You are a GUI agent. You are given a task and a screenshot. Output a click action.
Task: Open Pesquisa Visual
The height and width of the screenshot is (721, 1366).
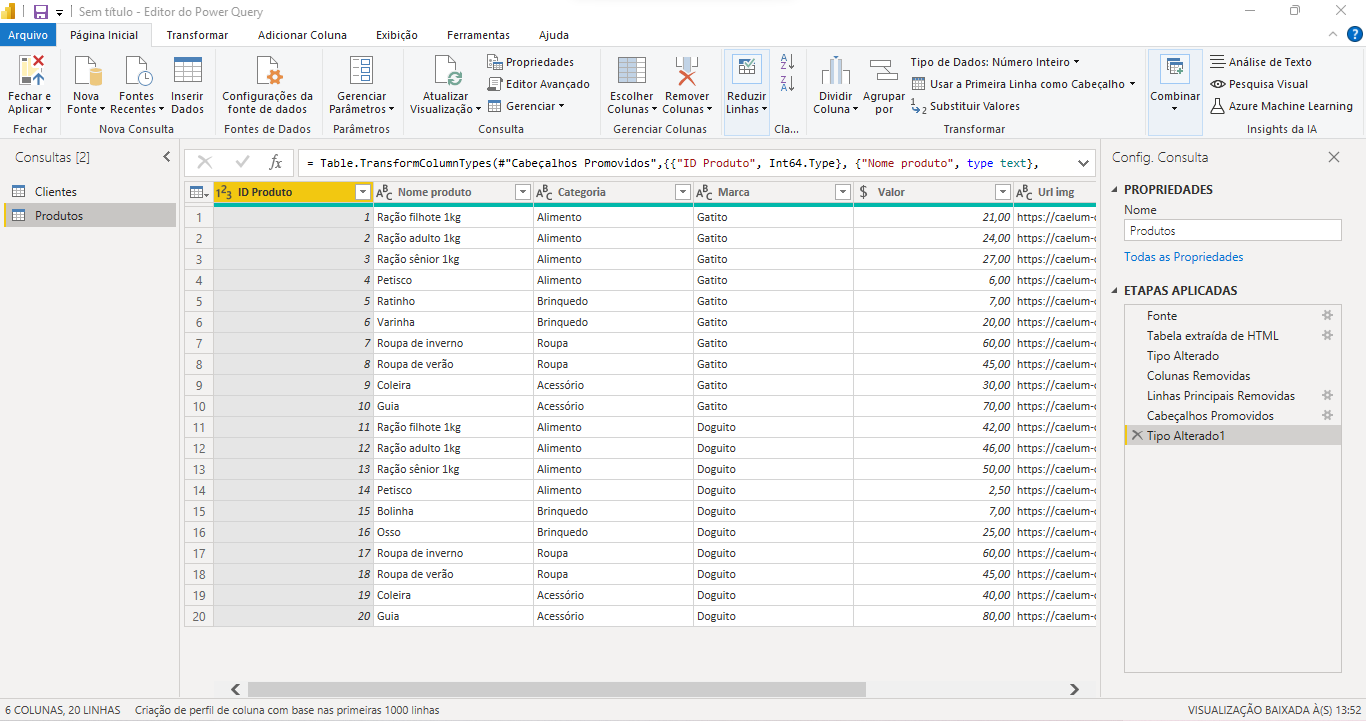1259,84
